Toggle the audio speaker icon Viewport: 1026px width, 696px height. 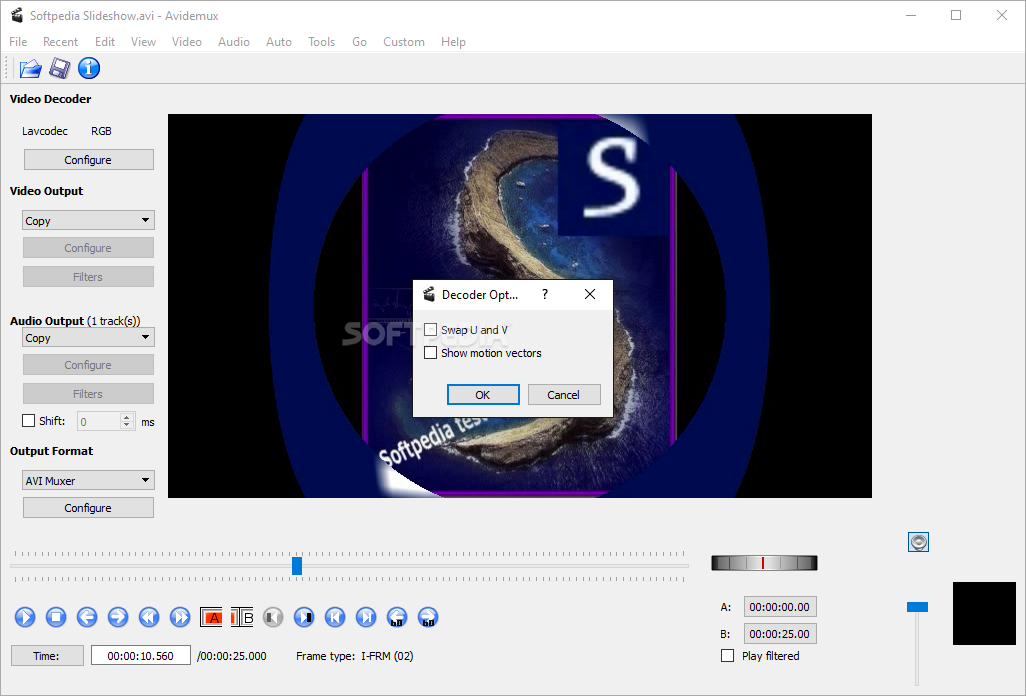click(x=919, y=542)
